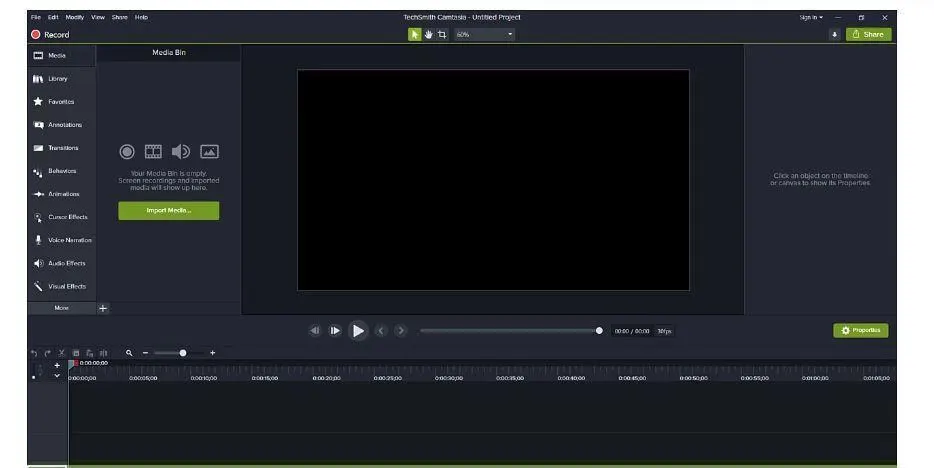The height and width of the screenshot is (468, 934).
Task: Open Voice Narration panel
Action: pos(61,240)
